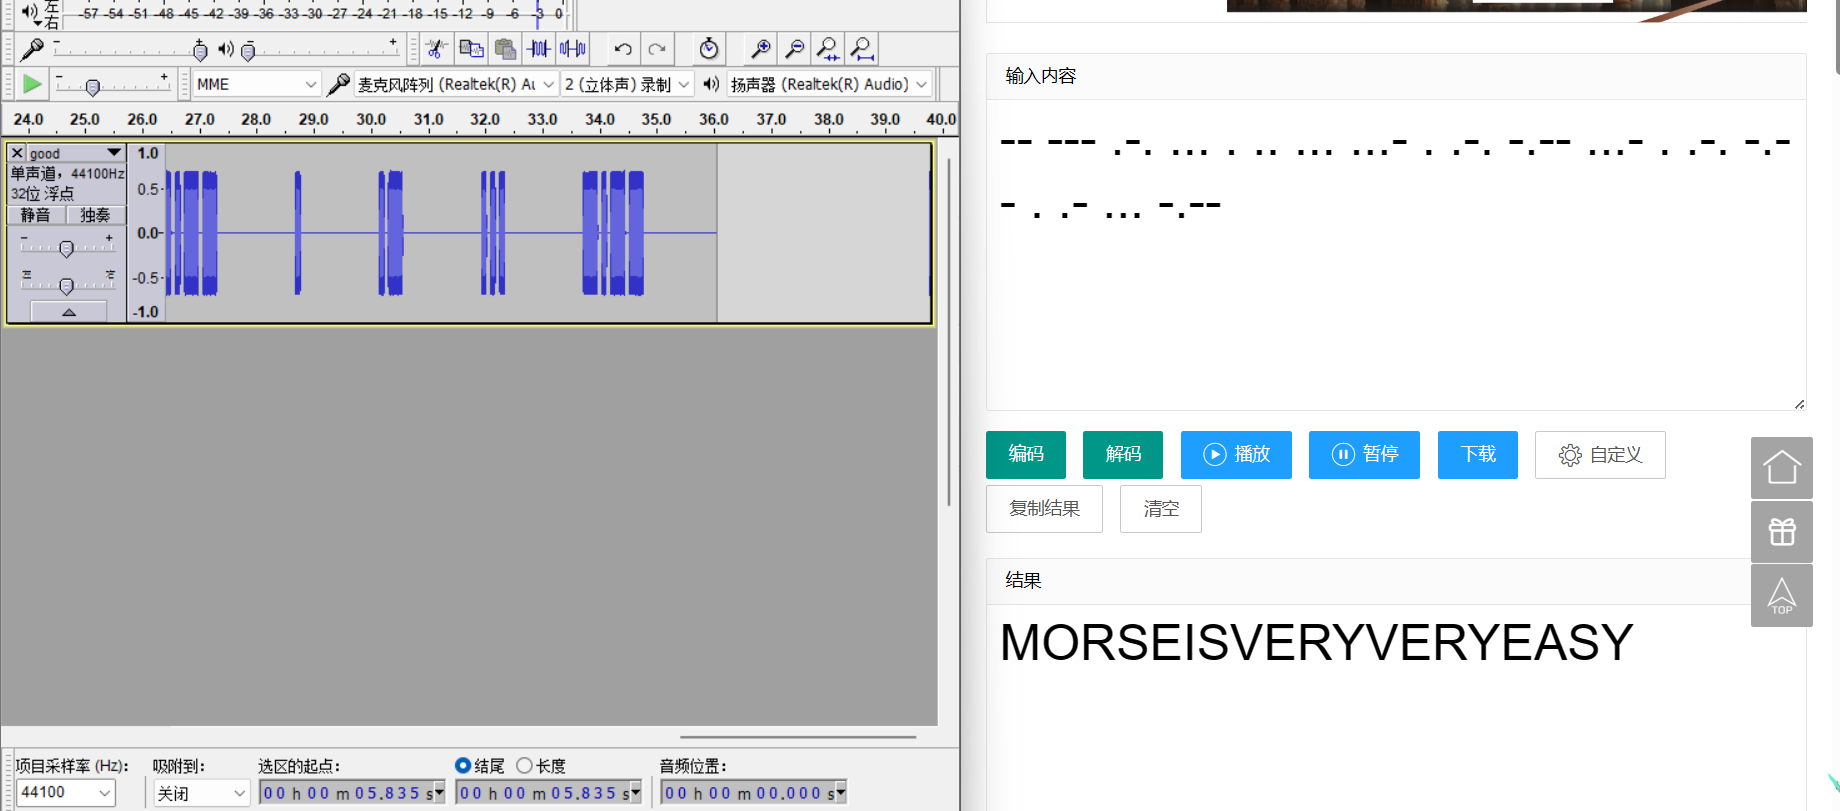Open selection start time format arrow

pos(439,792)
